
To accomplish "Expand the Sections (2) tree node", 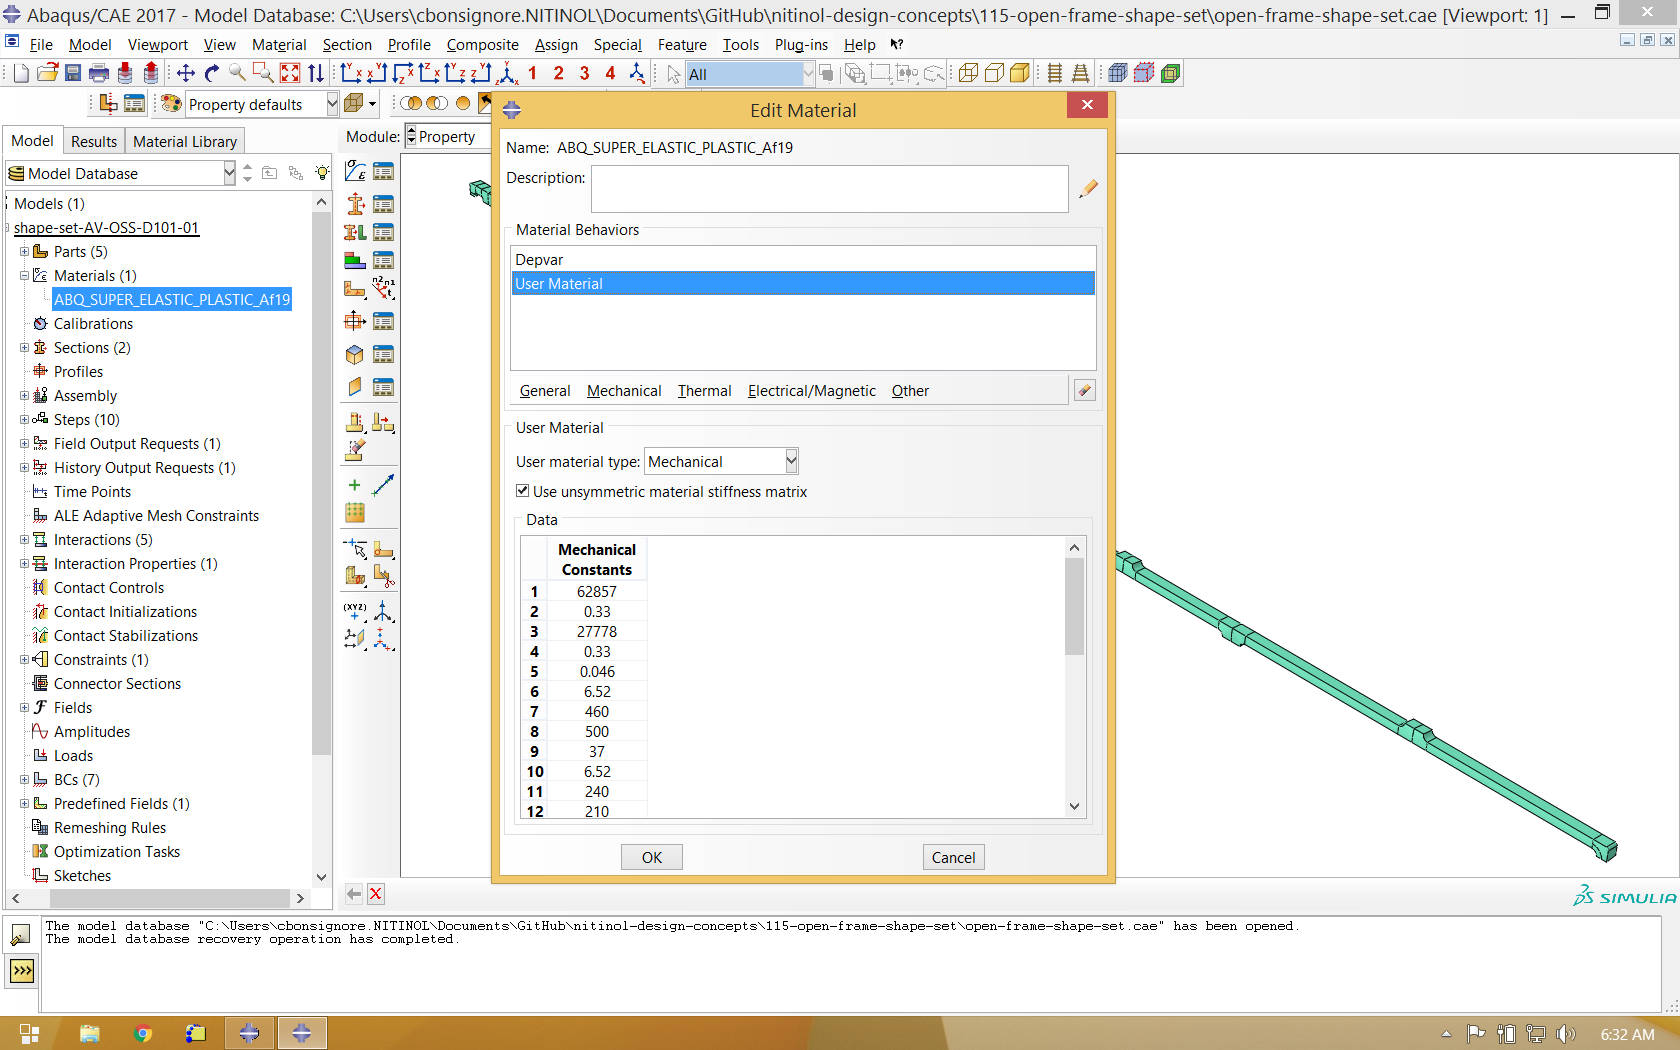I will point(24,347).
